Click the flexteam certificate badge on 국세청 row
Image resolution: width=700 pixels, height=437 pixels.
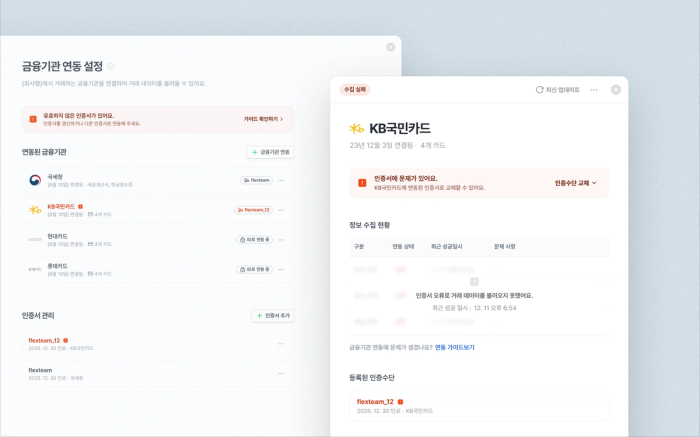pos(256,180)
